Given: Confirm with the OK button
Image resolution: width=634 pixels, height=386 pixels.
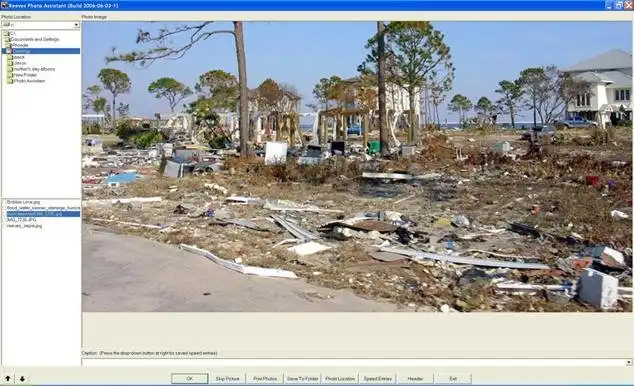Looking at the screenshot, I should 190,379.
